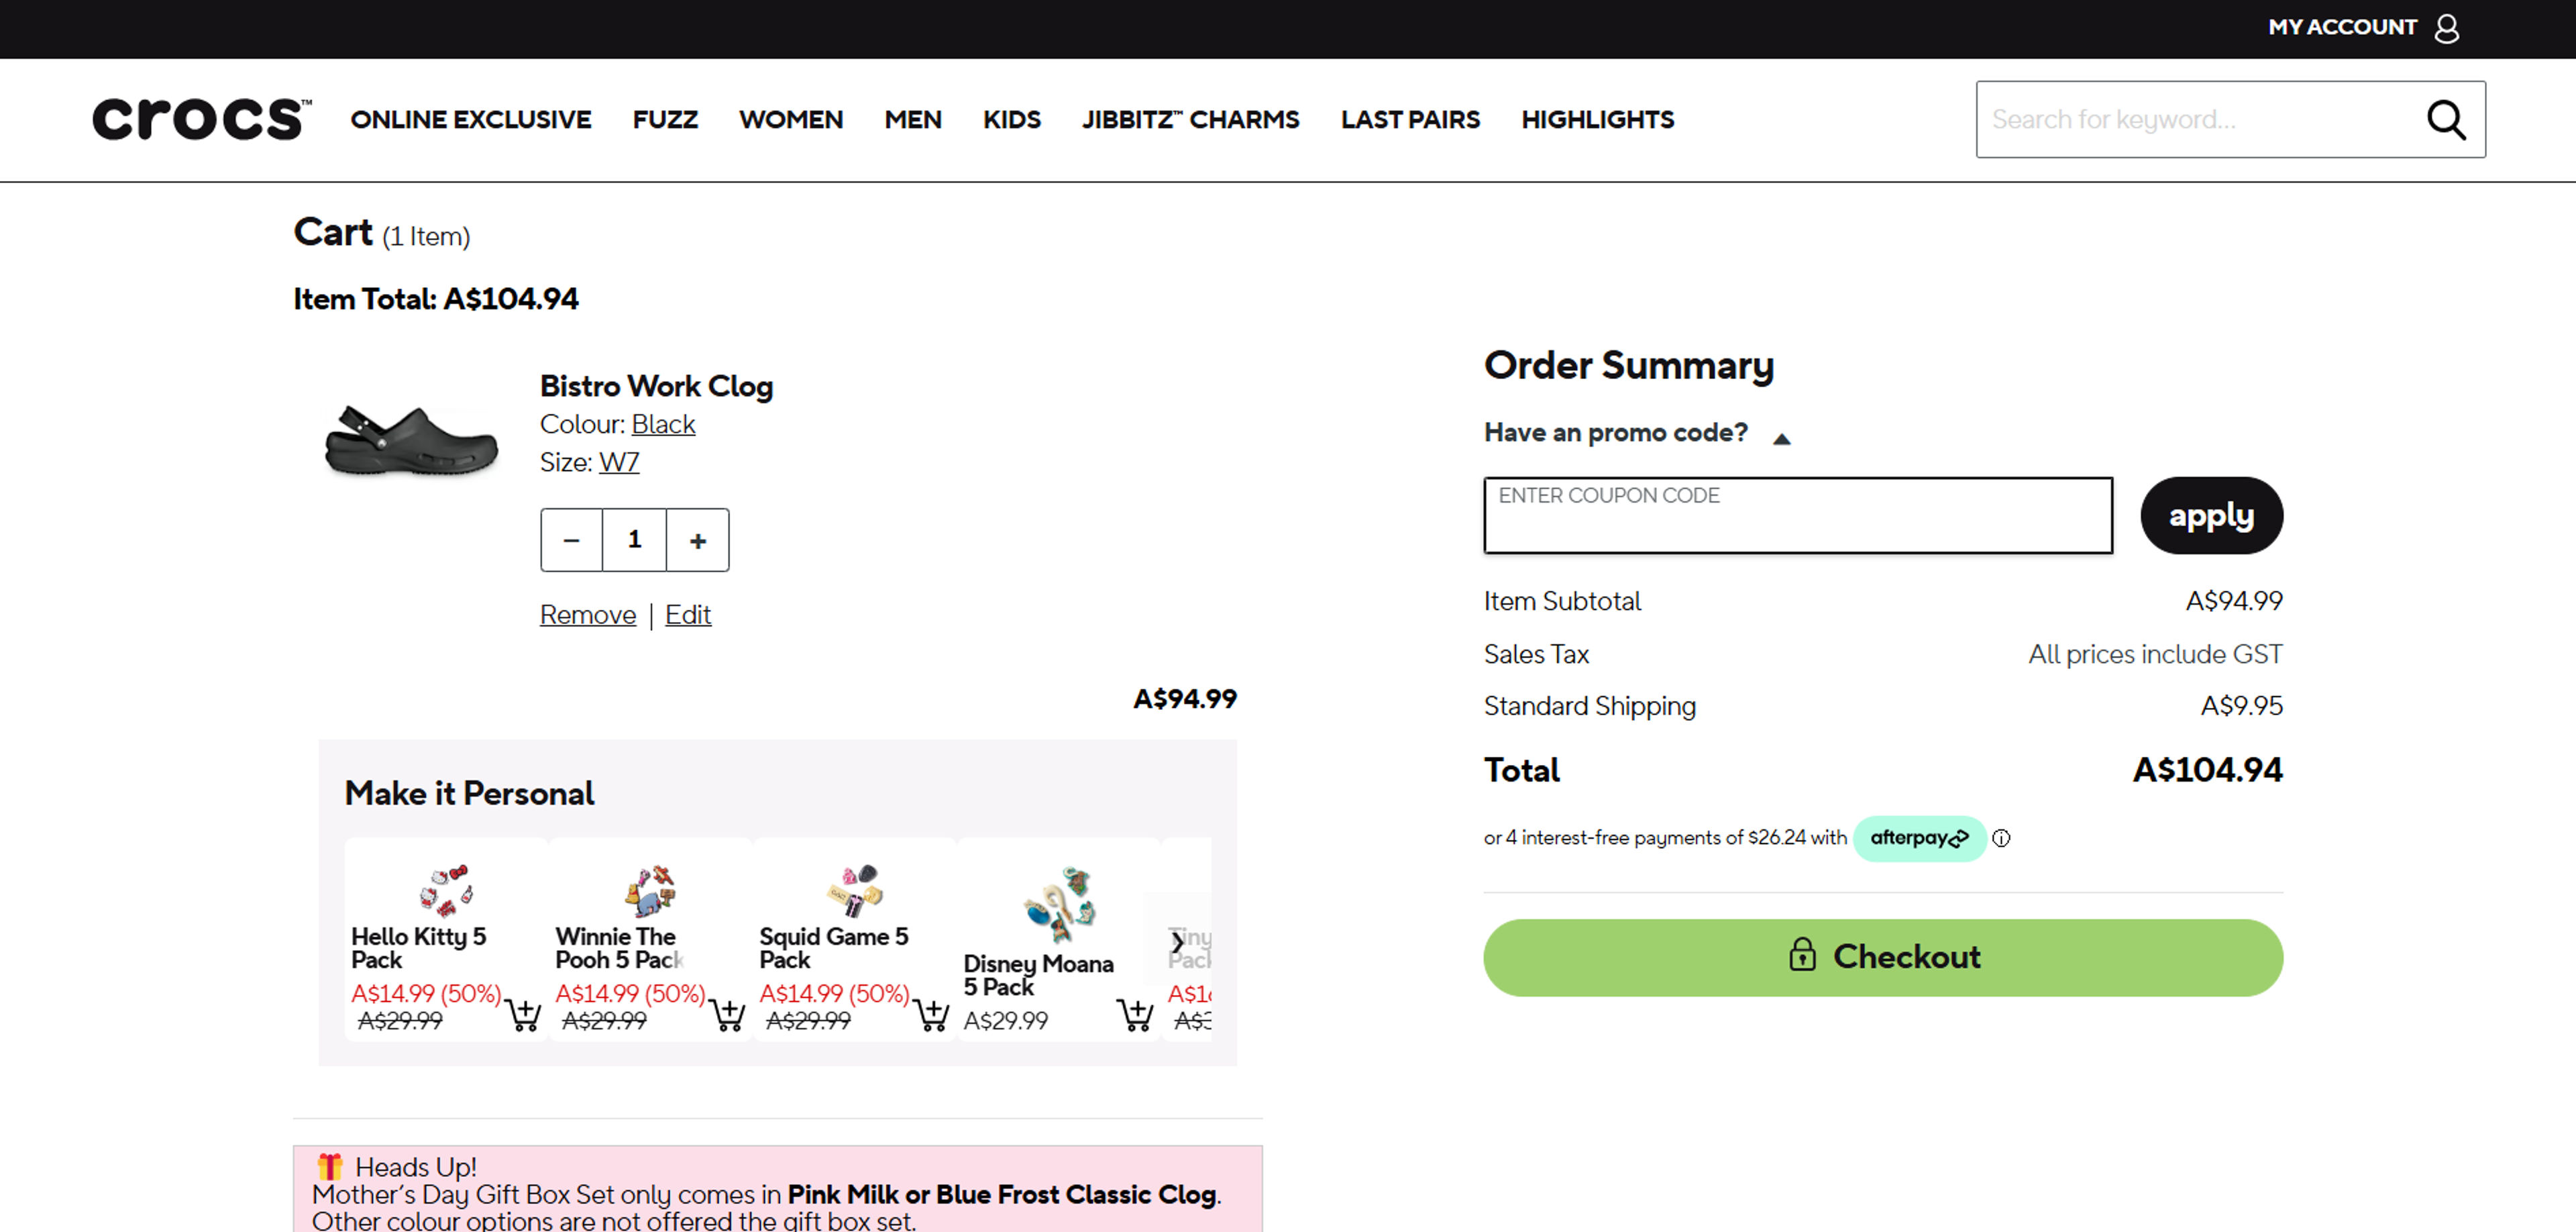
Task: Click the All prices include GST text
Action: point(2155,654)
